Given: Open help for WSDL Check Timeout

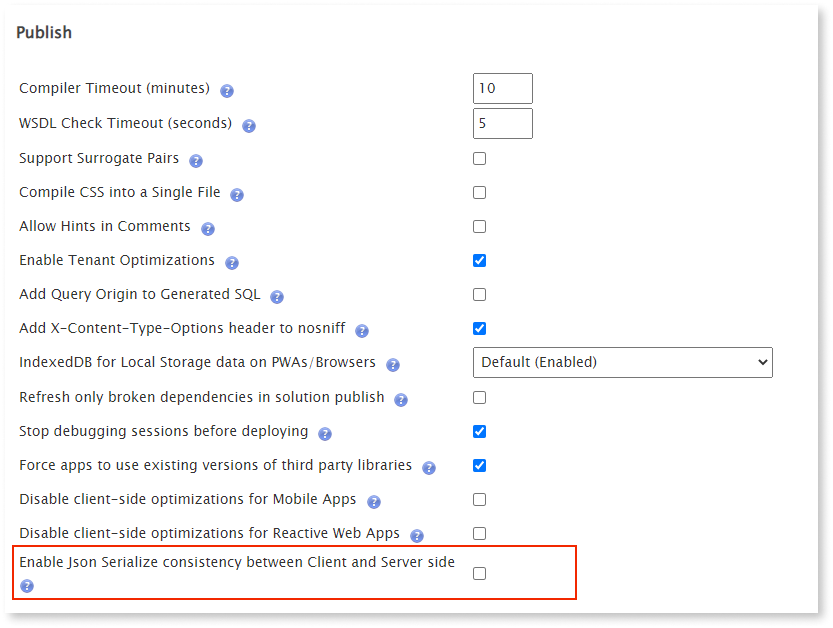Looking at the screenshot, I should pos(248,124).
